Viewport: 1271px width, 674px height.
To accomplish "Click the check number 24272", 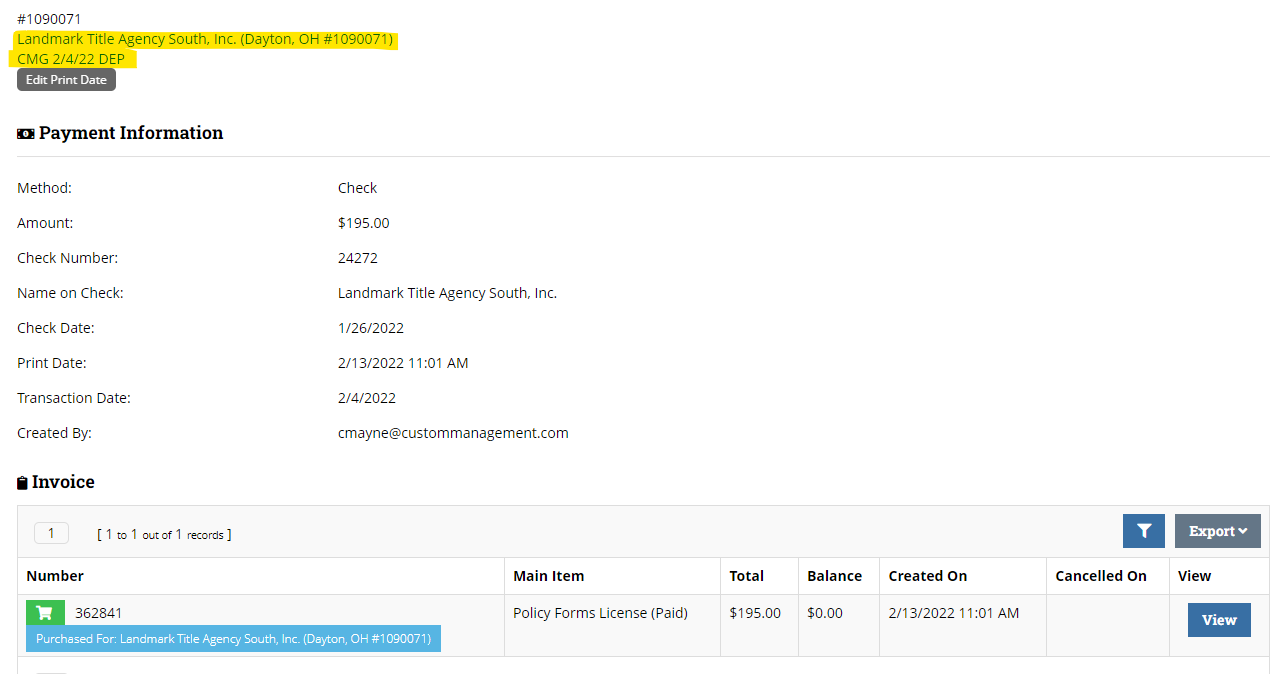I will coord(358,258).
